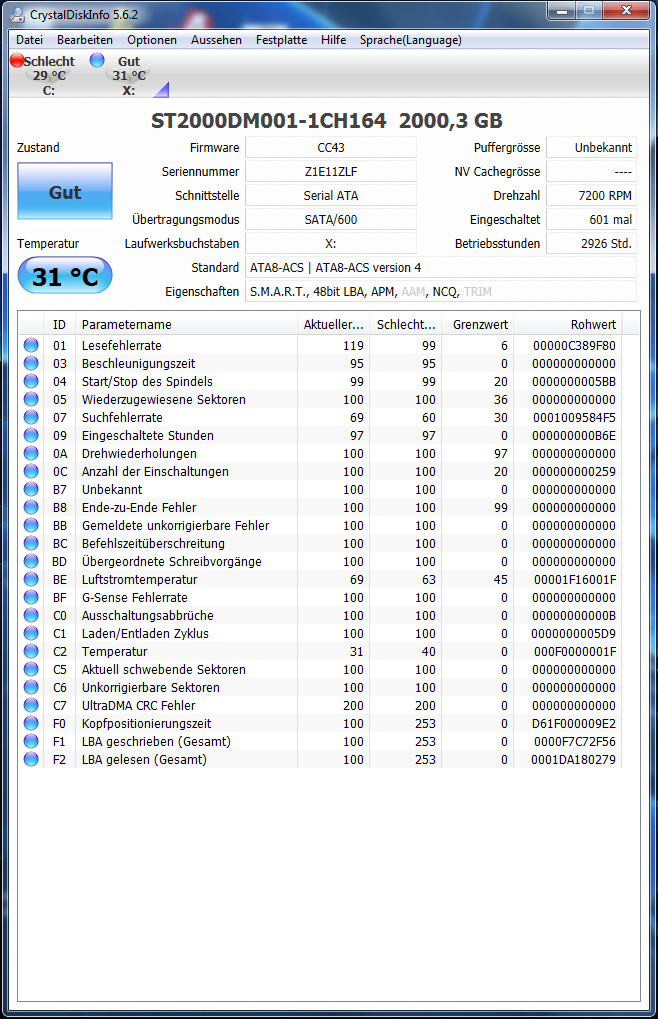Click the Firmware field CC43
658x1019 pixels.
[331, 148]
